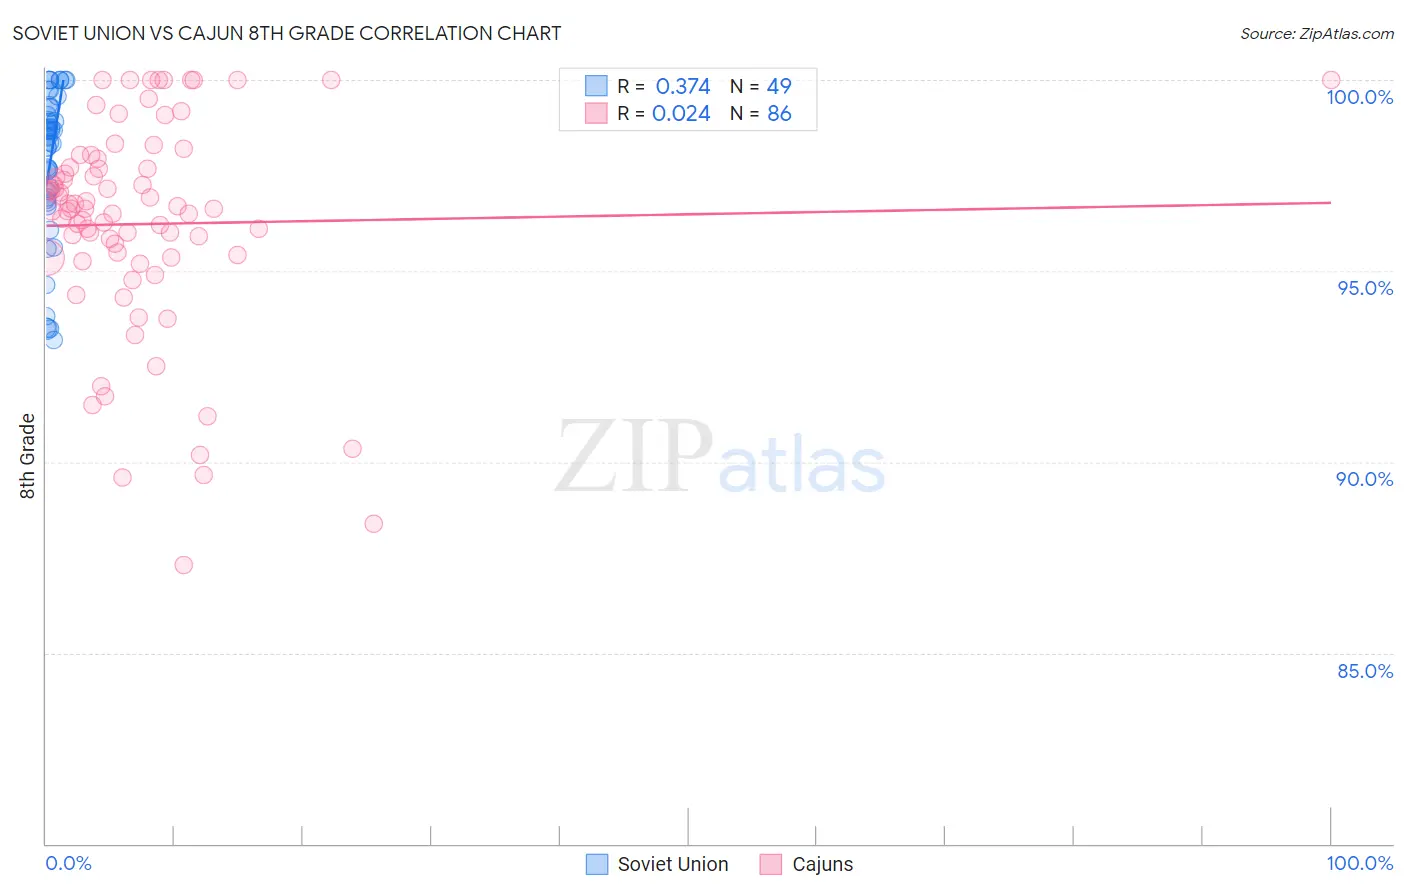Click the pink data point at far right top
This screenshot has height=892, width=1406.
[x=1331, y=80]
